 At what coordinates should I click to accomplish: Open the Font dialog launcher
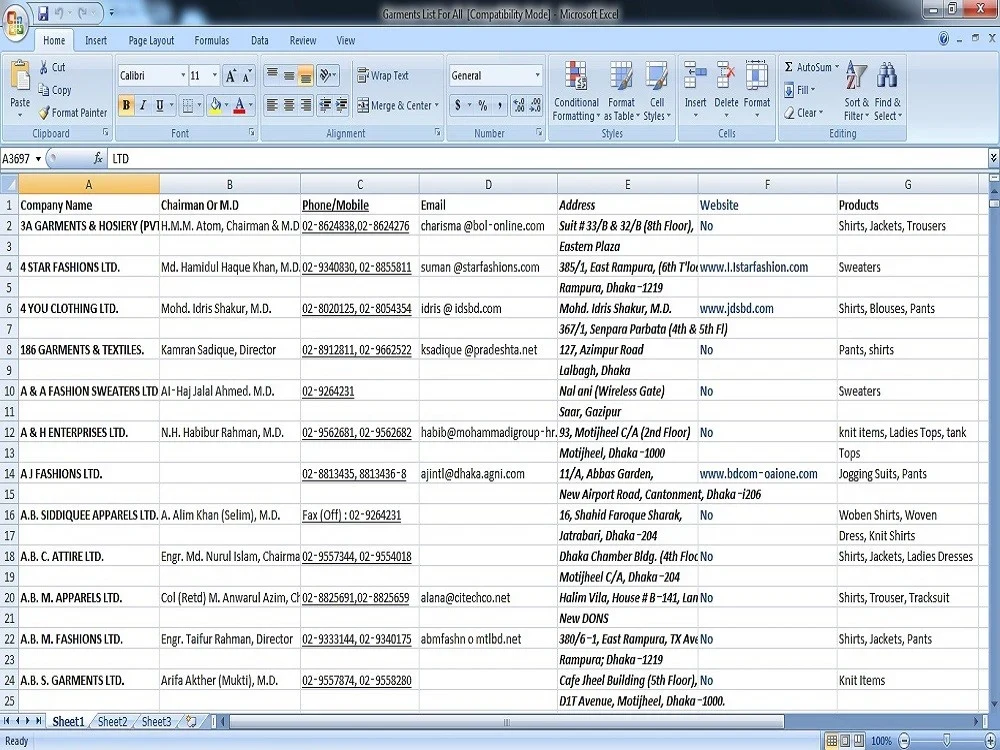pyautogui.click(x=252, y=133)
